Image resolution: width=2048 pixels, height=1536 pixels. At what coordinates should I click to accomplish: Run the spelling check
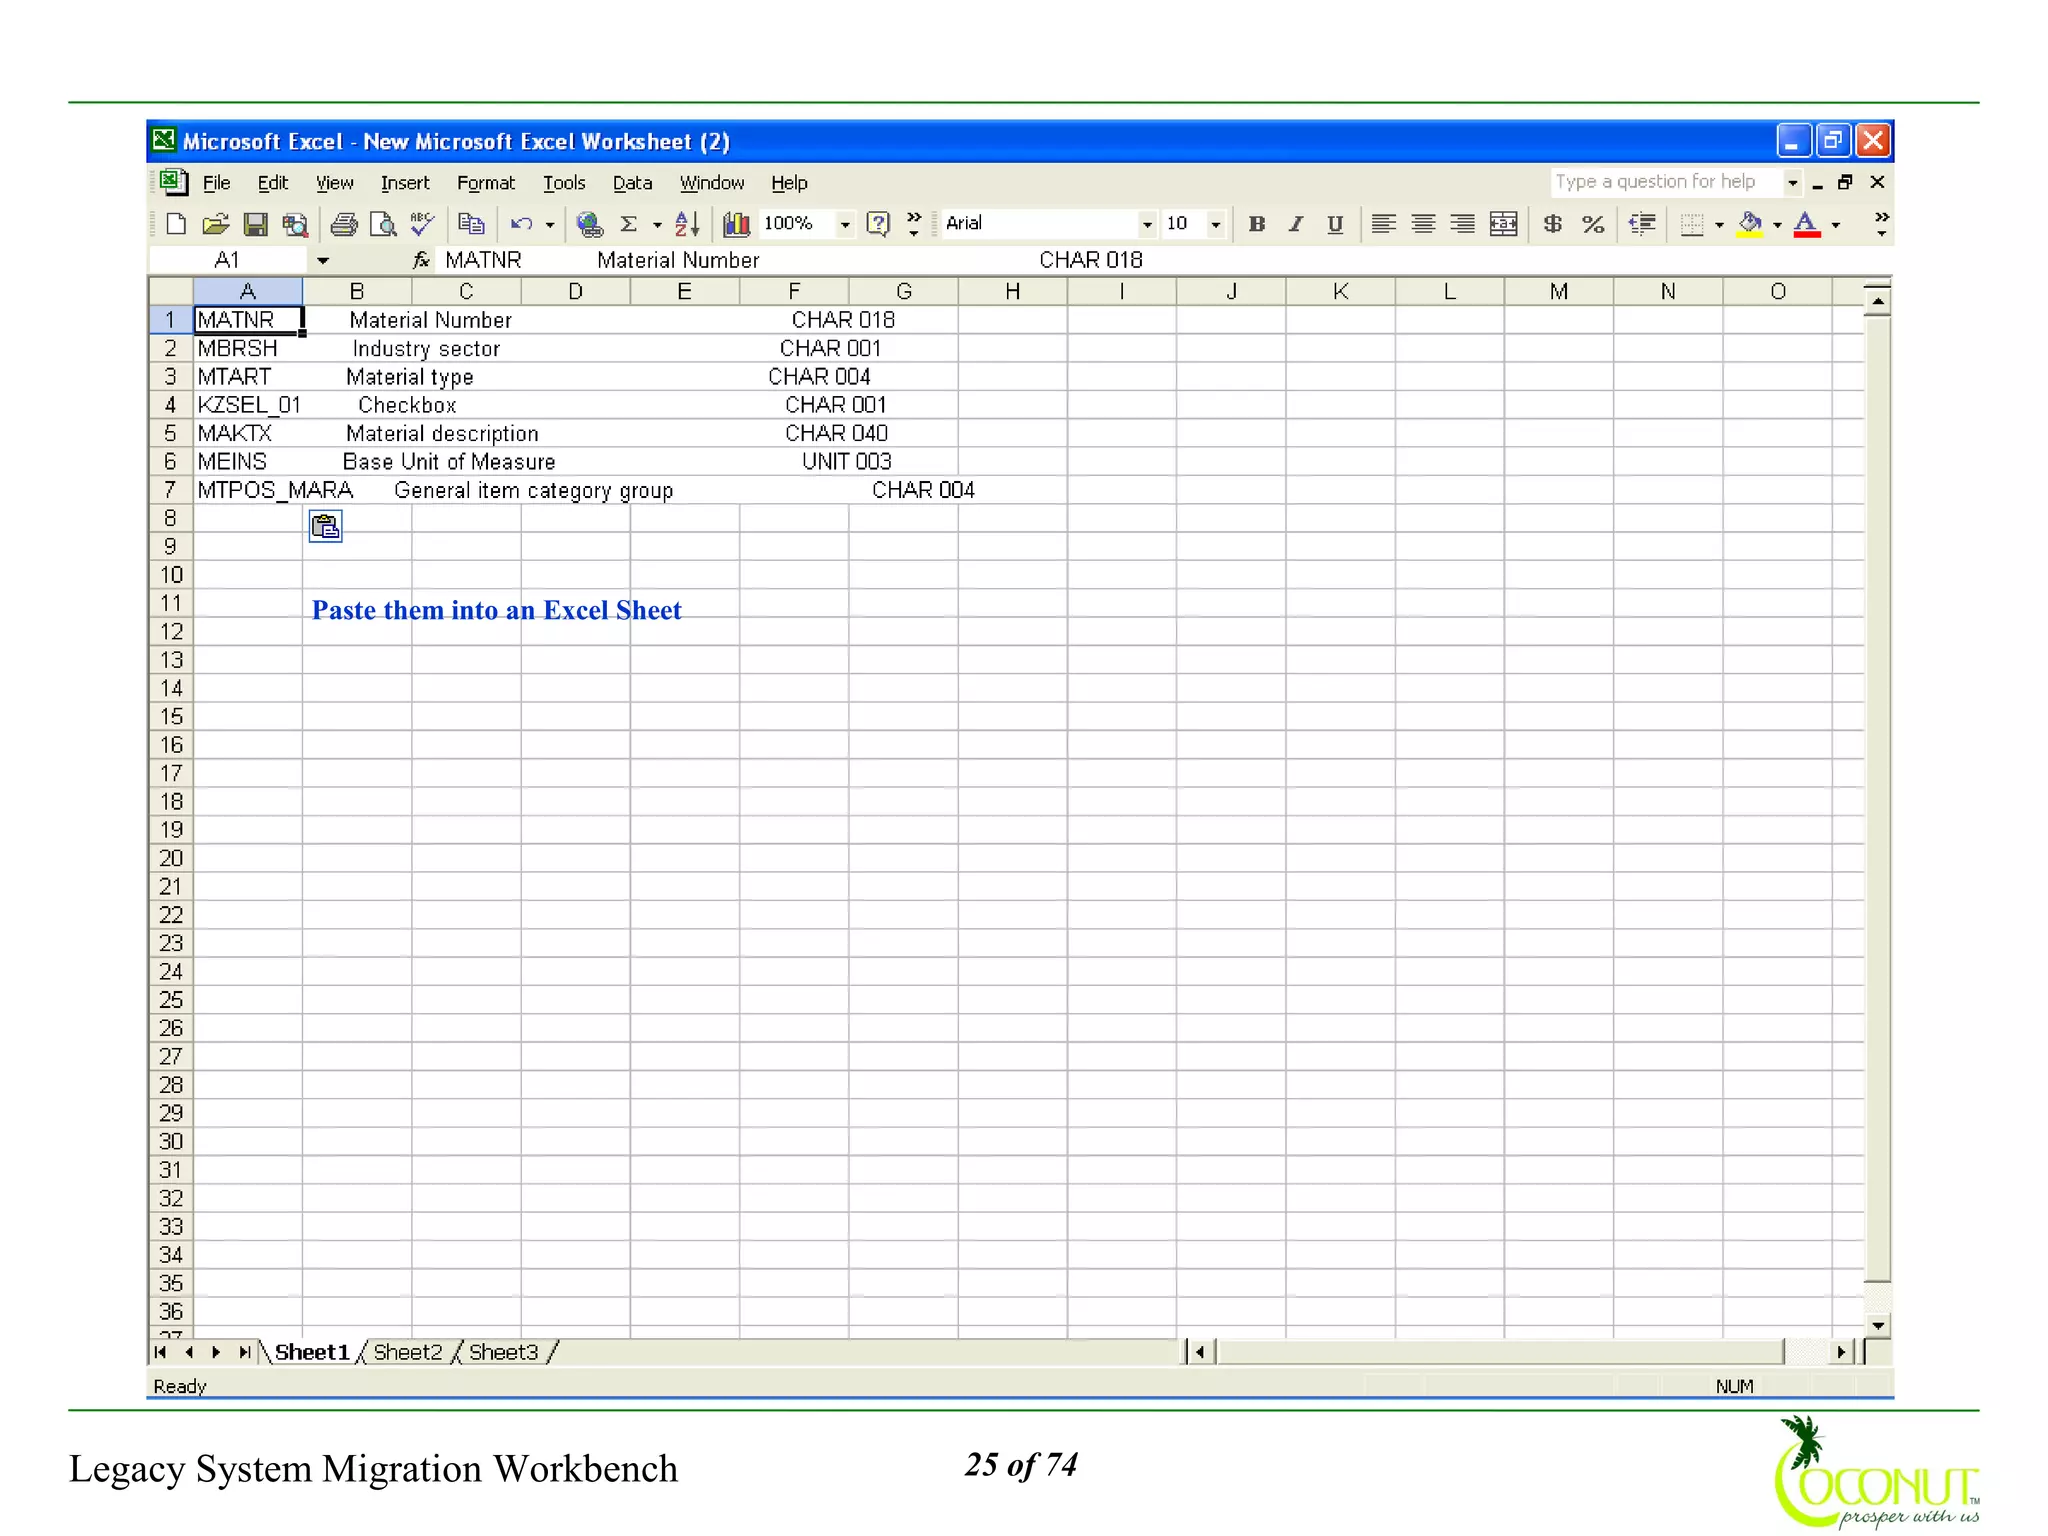[423, 224]
